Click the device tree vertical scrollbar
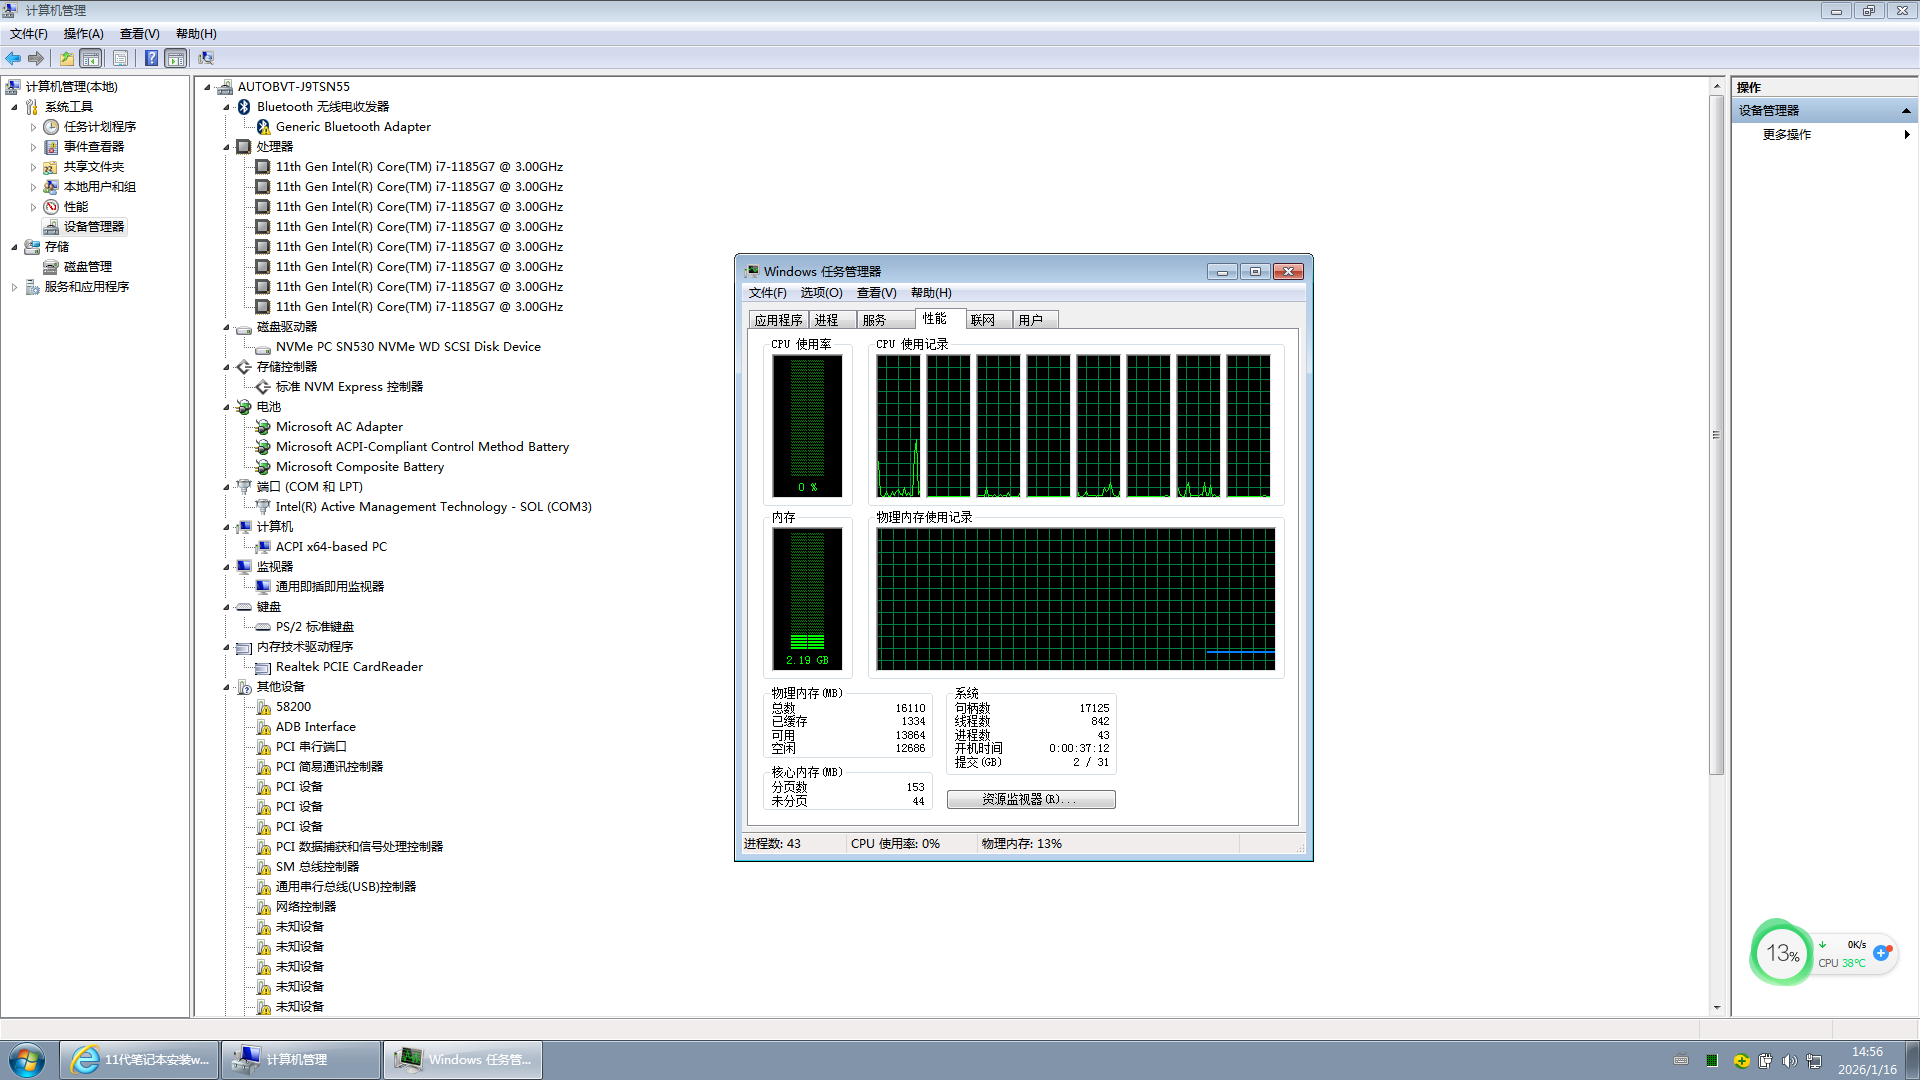The image size is (1920, 1080). coord(1716,435)
